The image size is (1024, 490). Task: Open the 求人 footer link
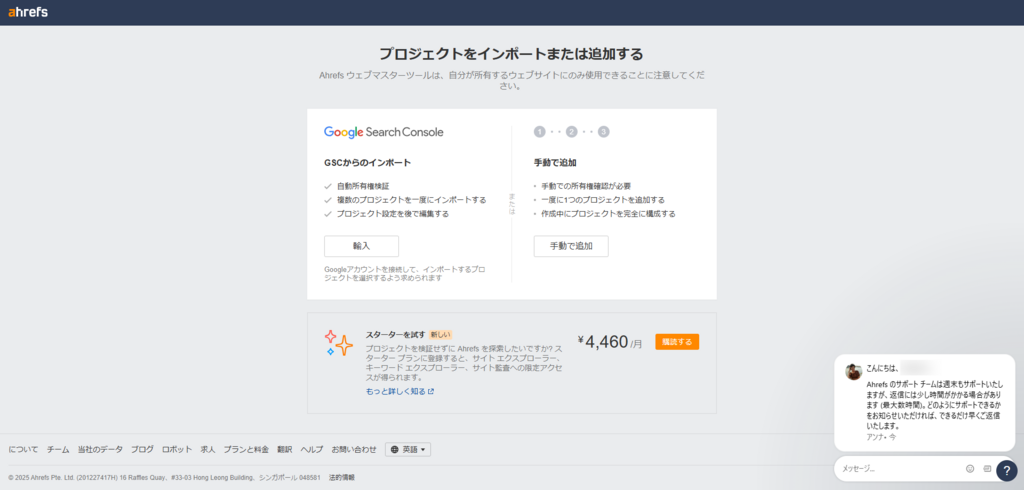(x=208, y=449)
